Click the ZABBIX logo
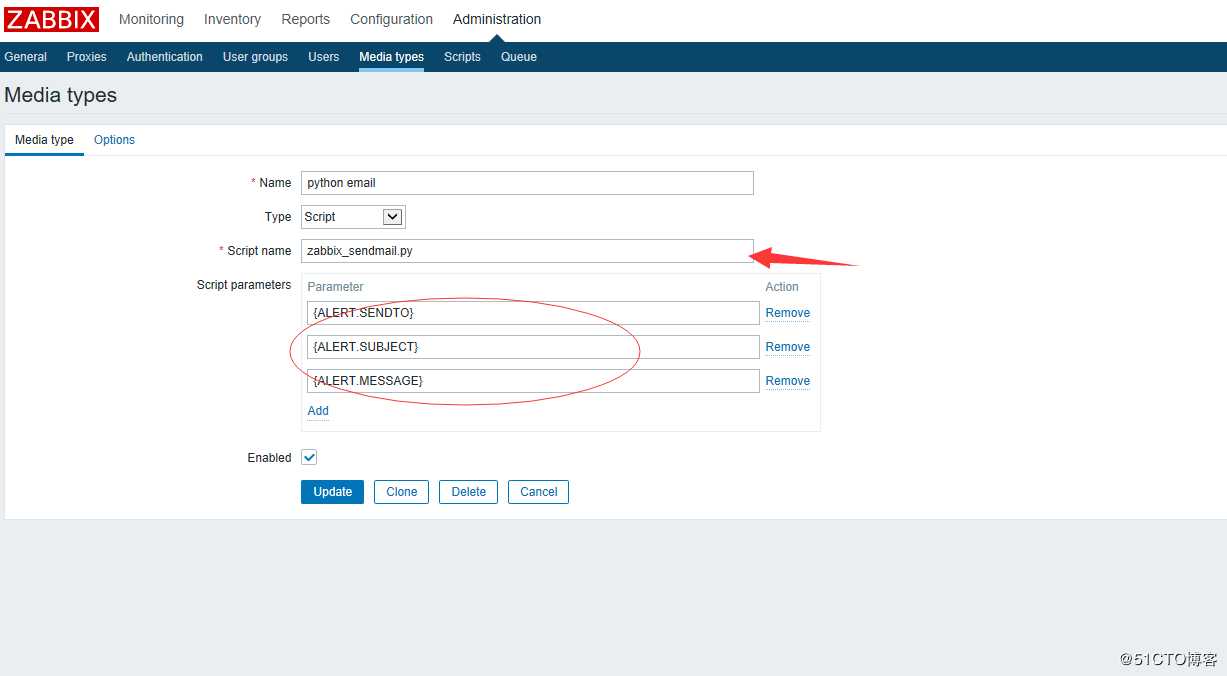Viewport: 1227px width, 676px height. (x=51, y=19)
